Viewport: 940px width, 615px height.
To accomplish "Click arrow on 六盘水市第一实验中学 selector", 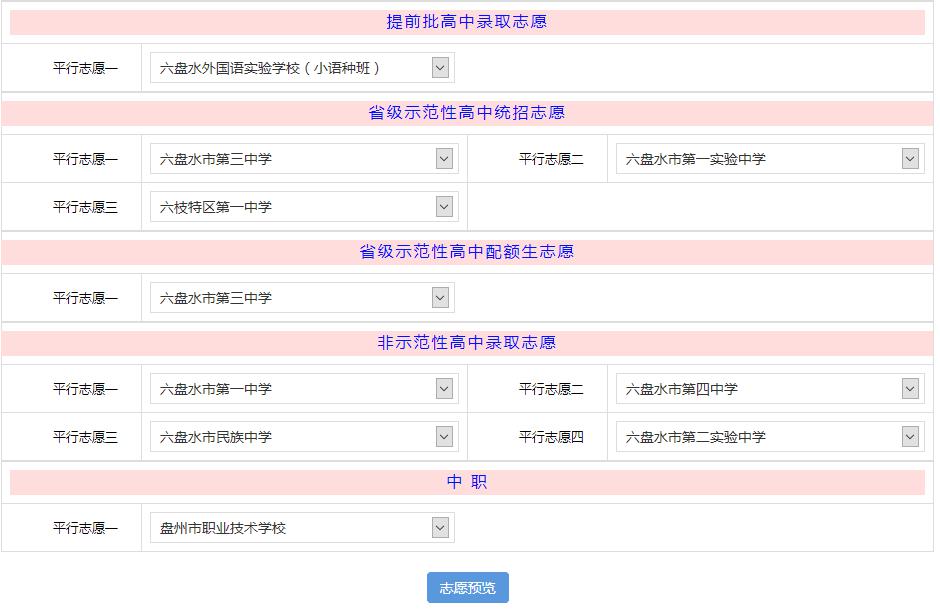I will (x=908, y=158).
